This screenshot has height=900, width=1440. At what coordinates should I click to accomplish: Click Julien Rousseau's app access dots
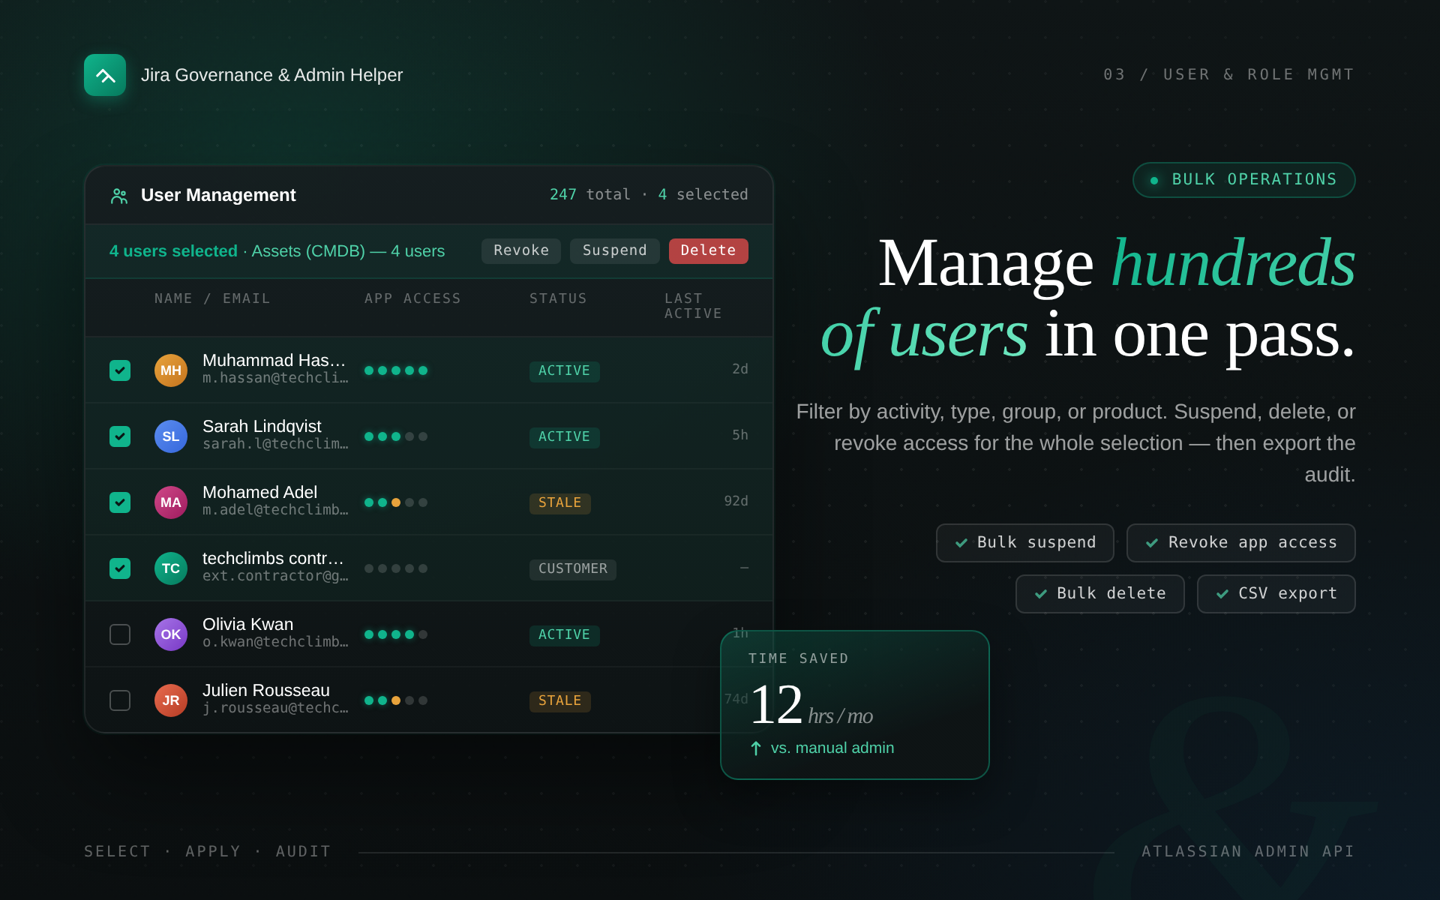pyautogui.click(x=396, y=701)
